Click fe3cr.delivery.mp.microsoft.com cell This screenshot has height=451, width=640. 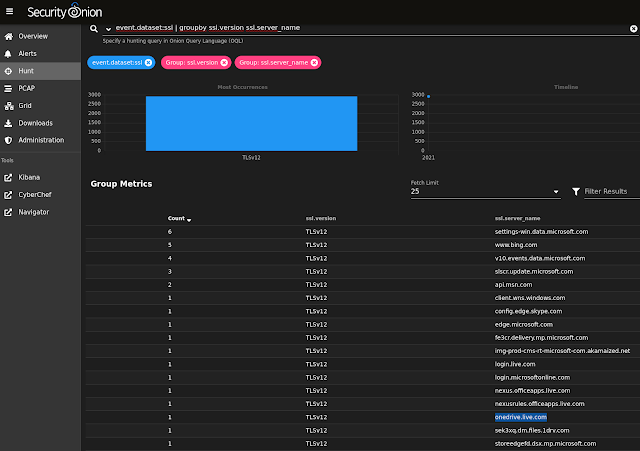click(542, 338)
